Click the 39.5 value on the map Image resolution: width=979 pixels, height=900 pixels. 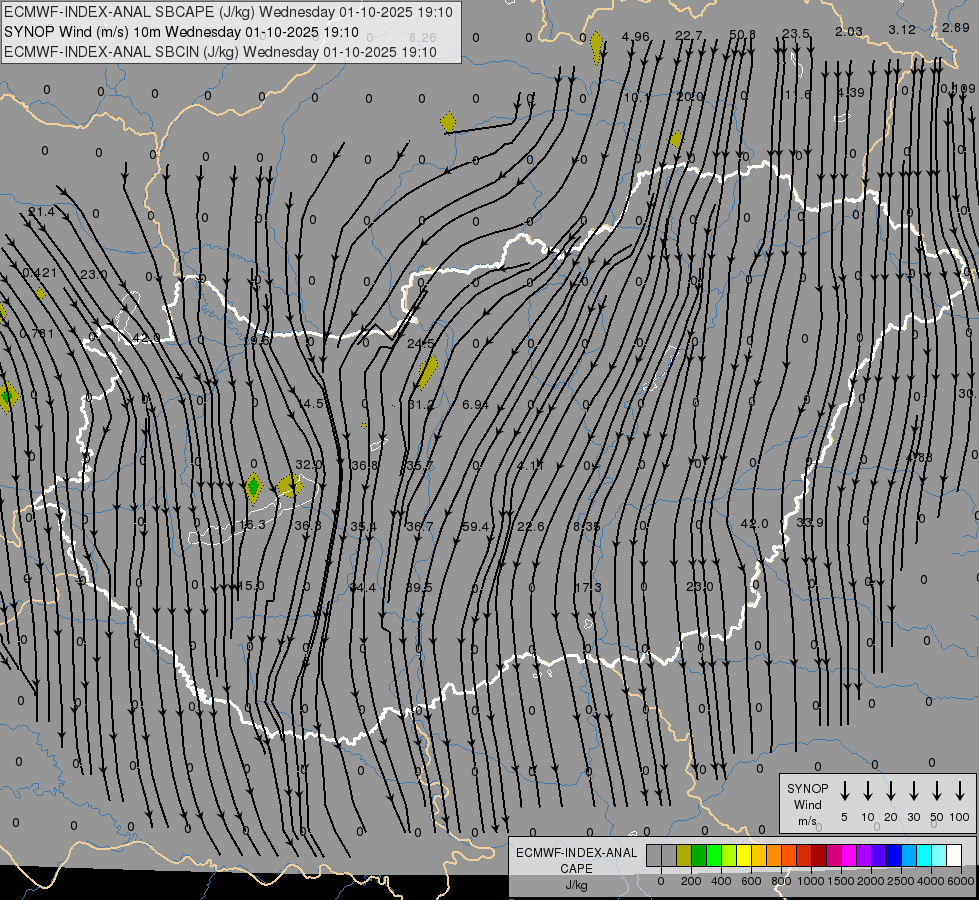pyautogui.click(x=419, y=588)
